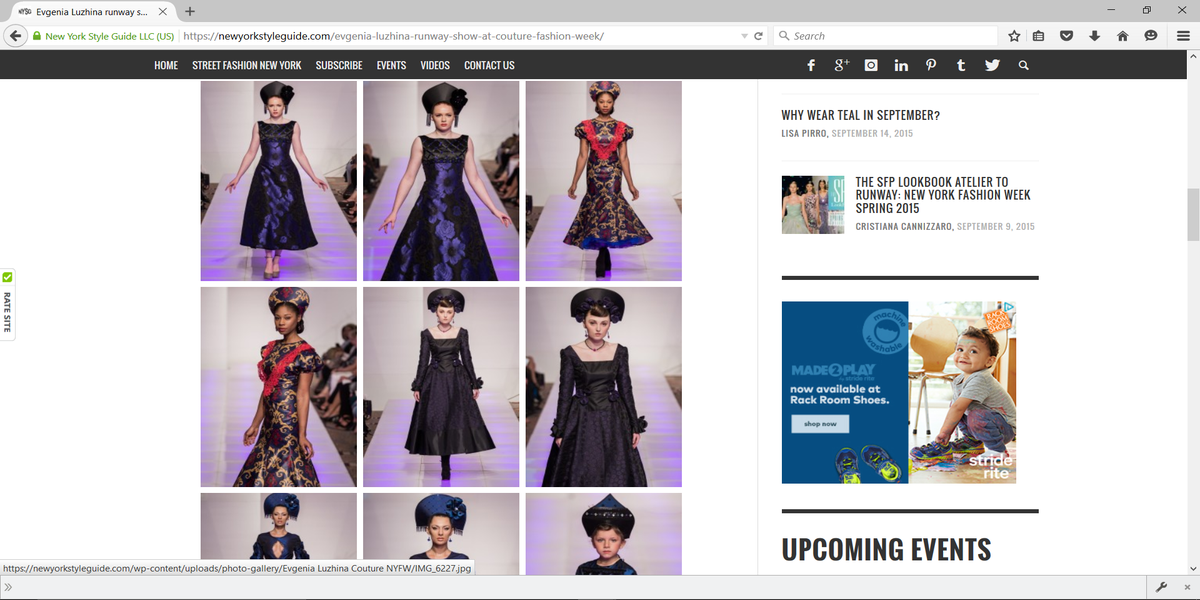Open first-row right photo, red-trim patterned gown
The image size is (1200, 600).
(x=603, y=181)
